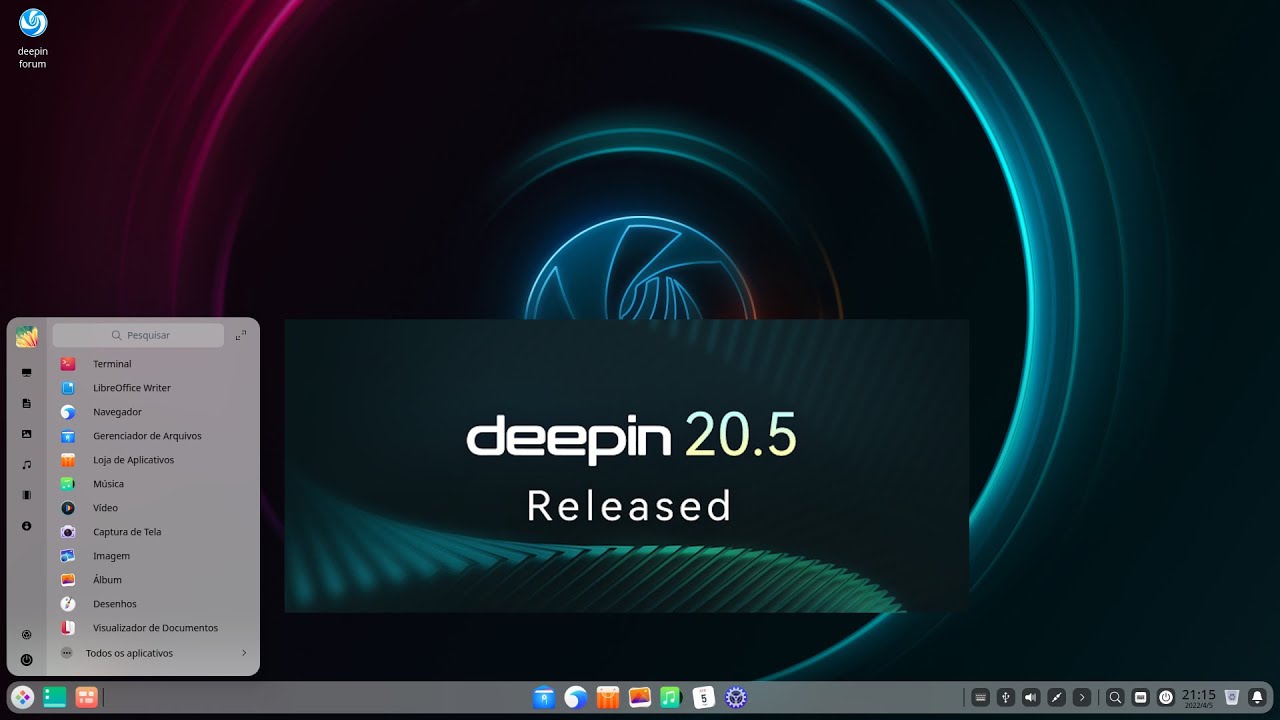The image size is (1280, 720).
Task: Open file manager from the dock
Action: pyautogui.click(x=543, y=697)
